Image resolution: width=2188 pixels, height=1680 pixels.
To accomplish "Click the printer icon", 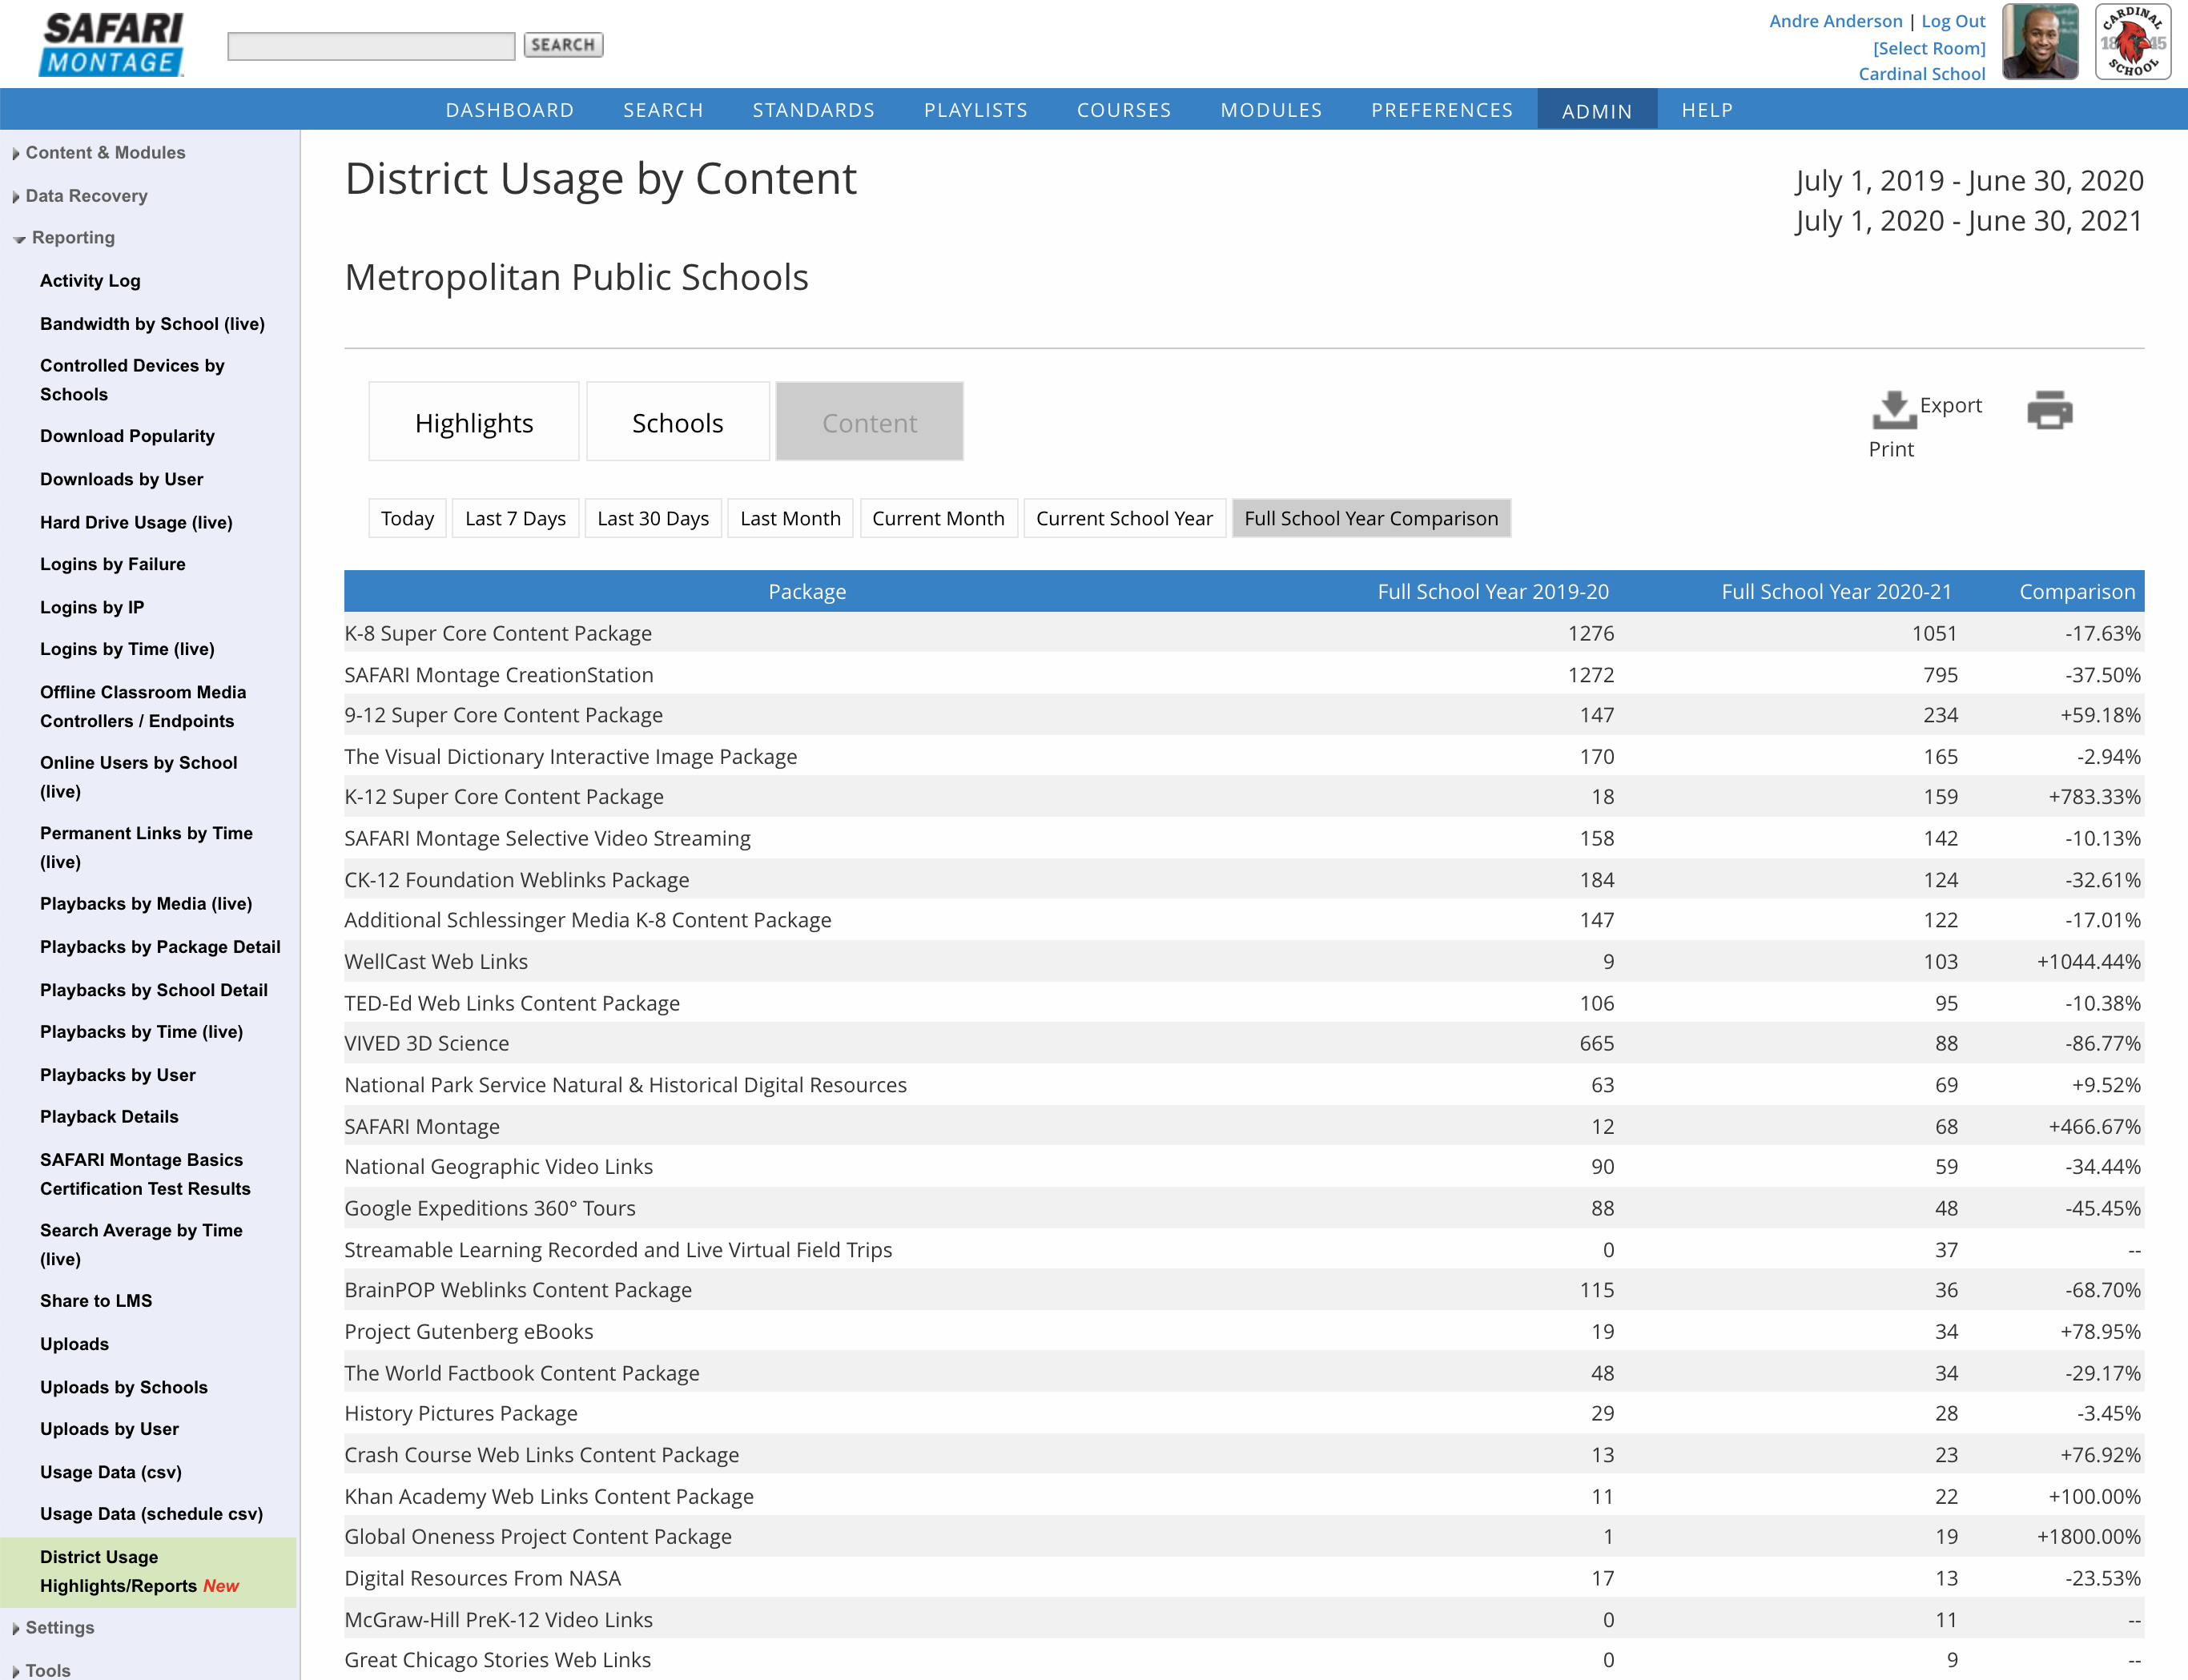I will coord(2049,409).
